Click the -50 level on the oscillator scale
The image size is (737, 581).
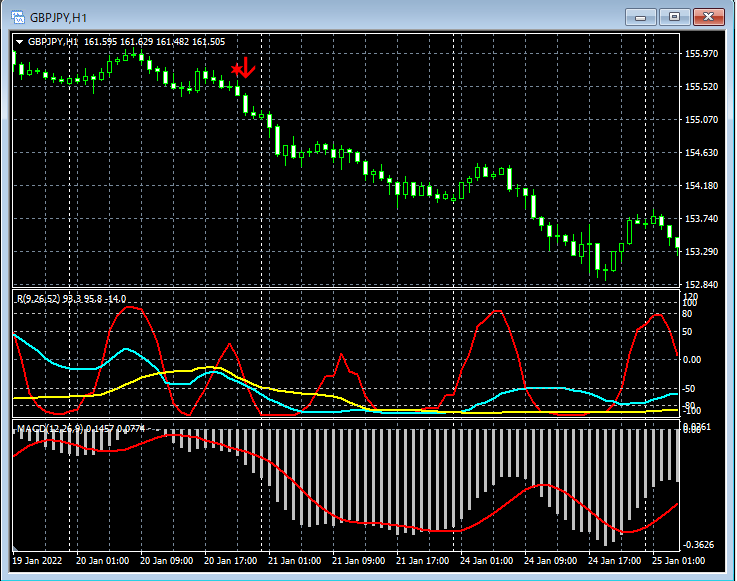pos(689,389)
